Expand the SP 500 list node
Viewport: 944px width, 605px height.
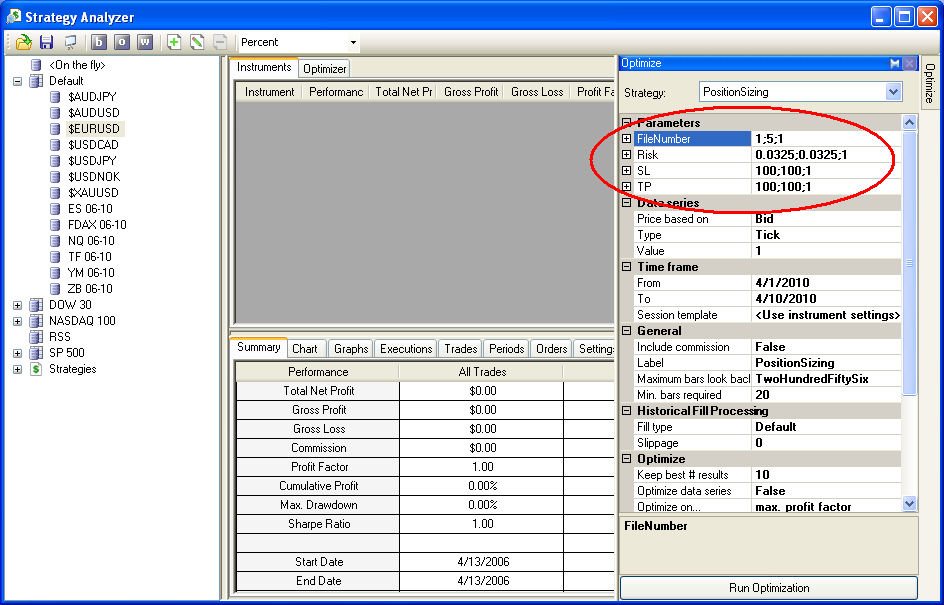click(17, 353)
